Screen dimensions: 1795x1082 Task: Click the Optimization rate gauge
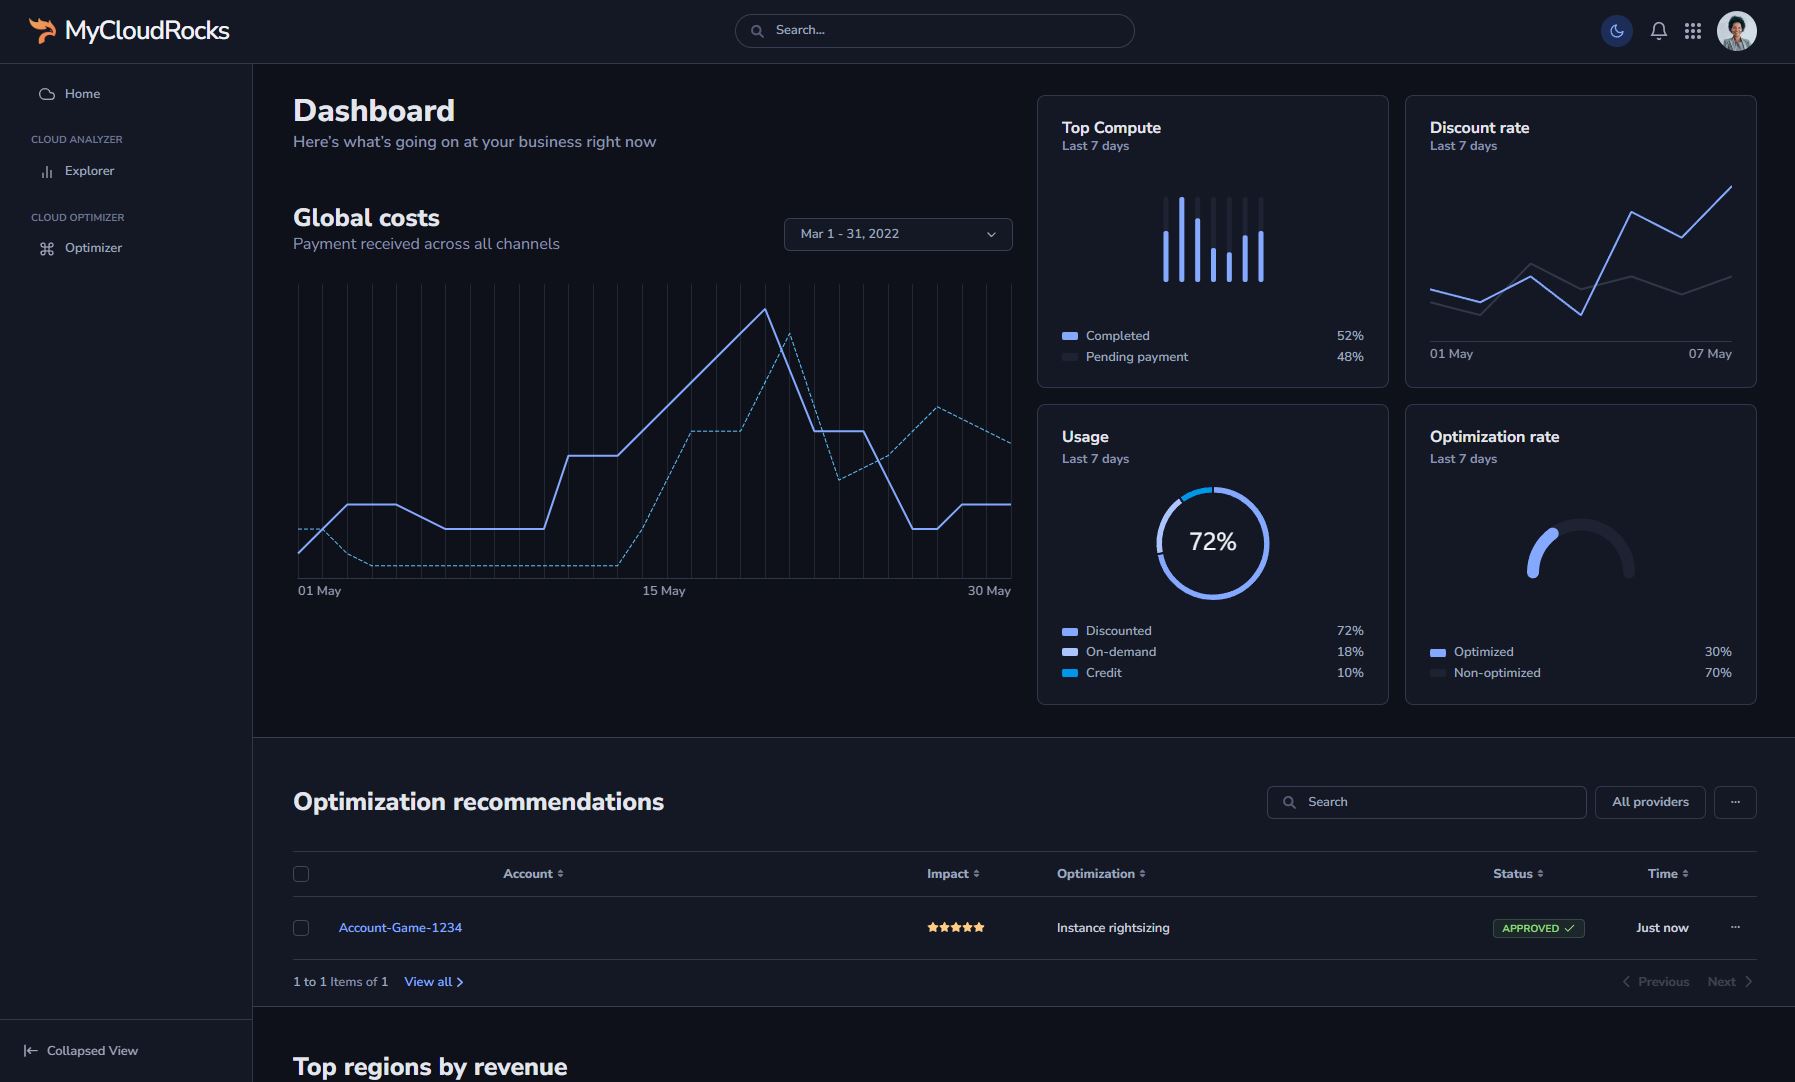[x=1581, y=549]
